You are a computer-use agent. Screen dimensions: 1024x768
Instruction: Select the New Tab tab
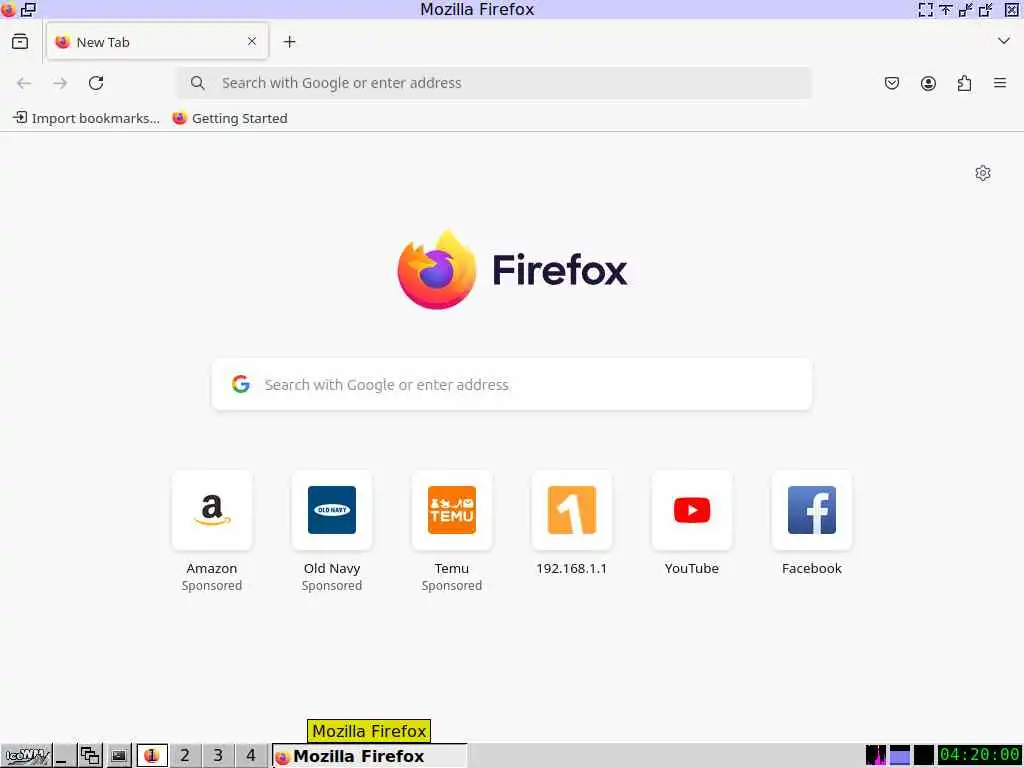click(x=157, y=42)
